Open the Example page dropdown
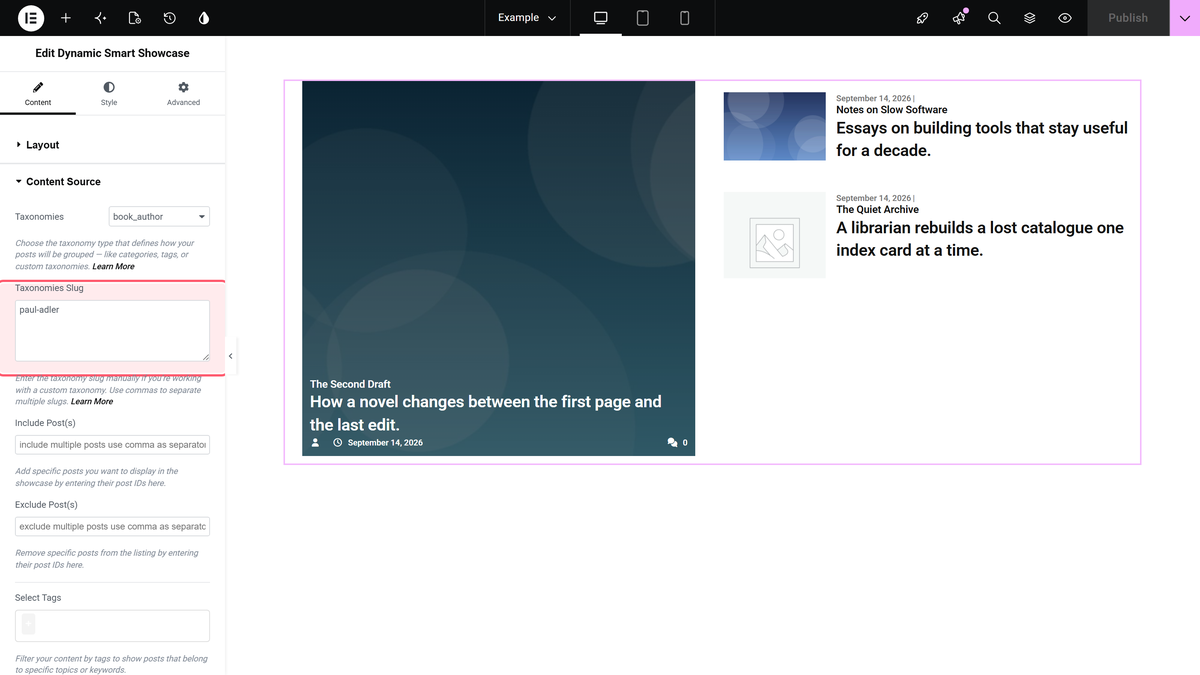 (x=527, y=18)
